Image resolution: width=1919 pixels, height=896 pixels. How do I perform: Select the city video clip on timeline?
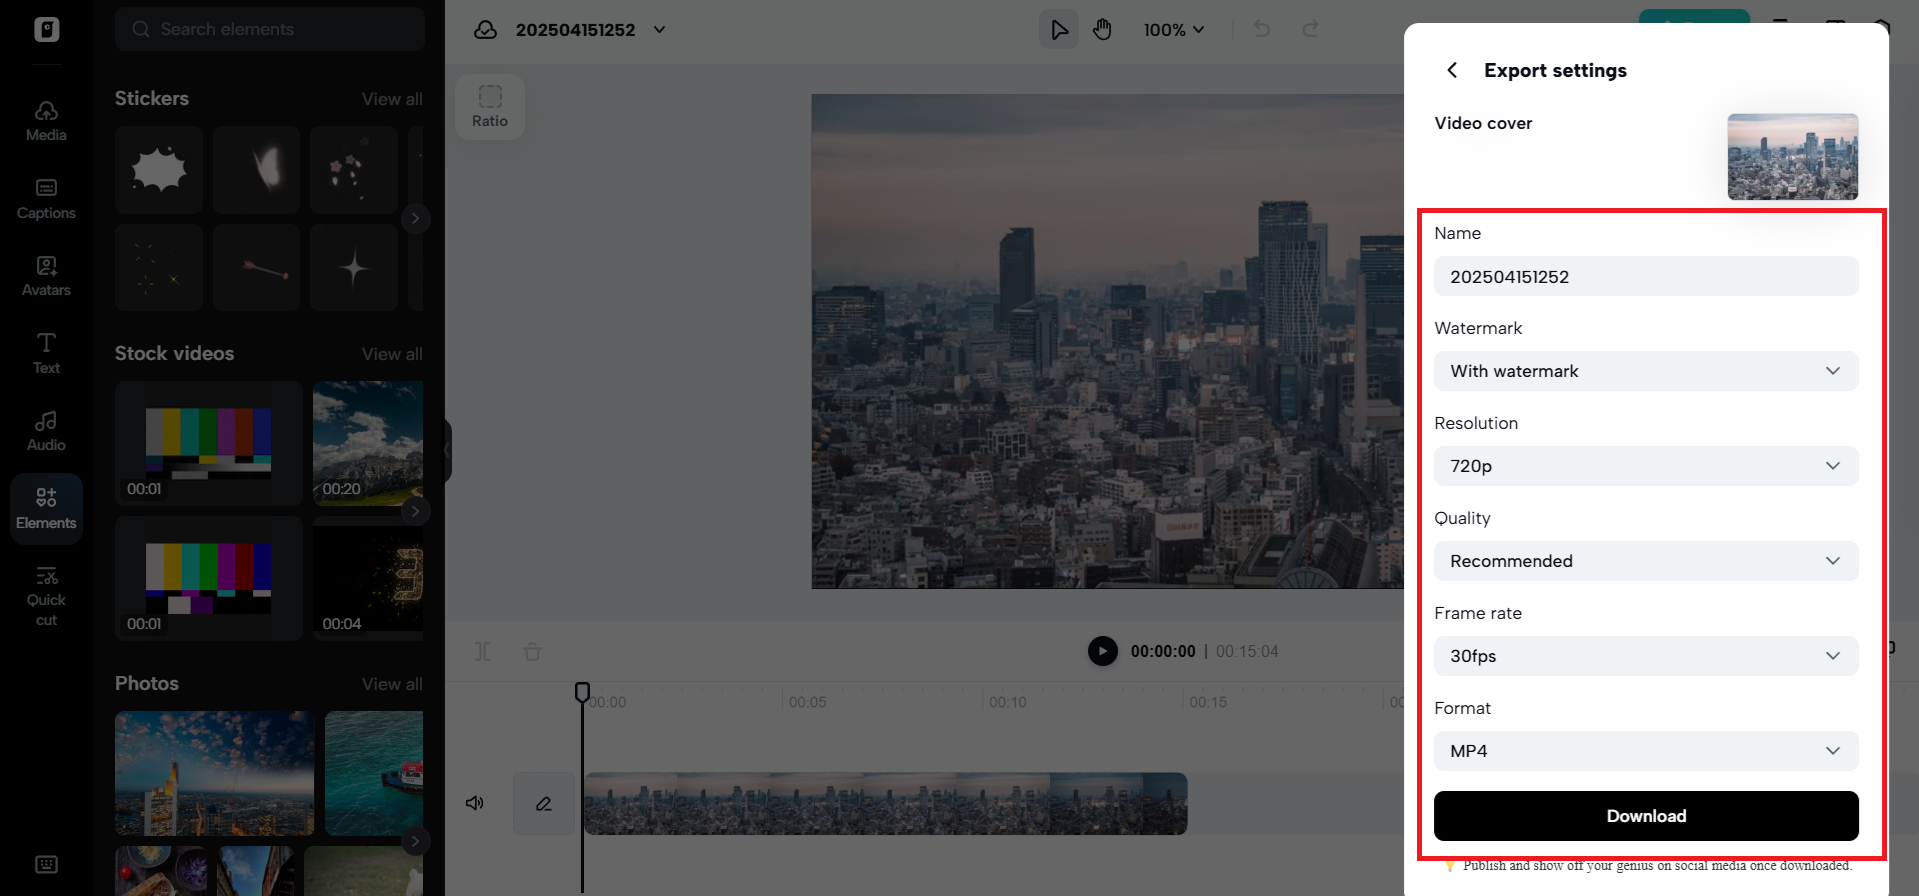(885, 803)
